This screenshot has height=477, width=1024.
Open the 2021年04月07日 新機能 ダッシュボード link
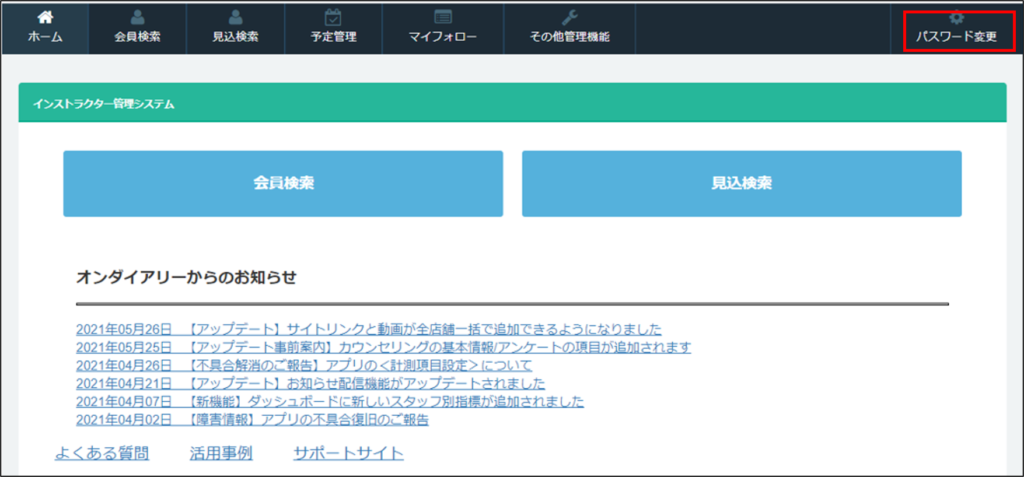[330, 401]
